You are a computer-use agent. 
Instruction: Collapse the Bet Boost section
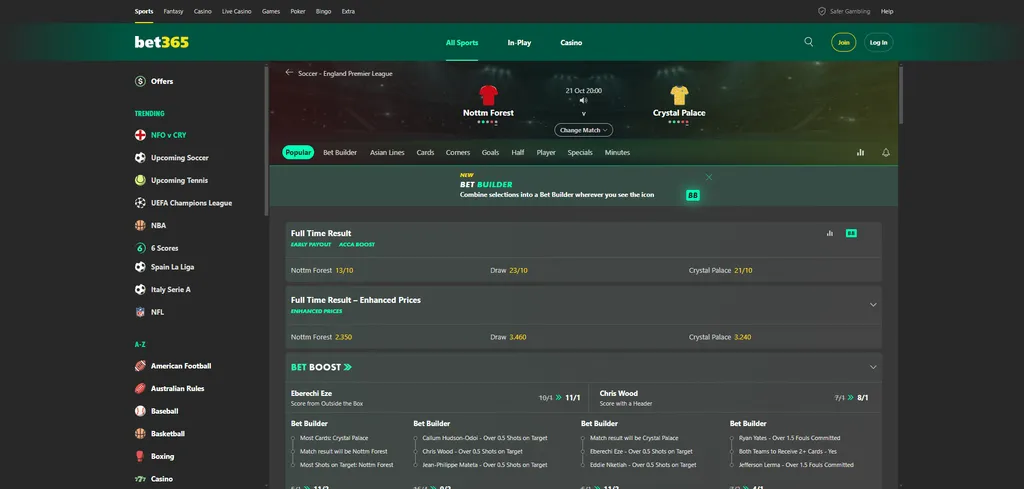pyautogui.click(x=873, y=367)
